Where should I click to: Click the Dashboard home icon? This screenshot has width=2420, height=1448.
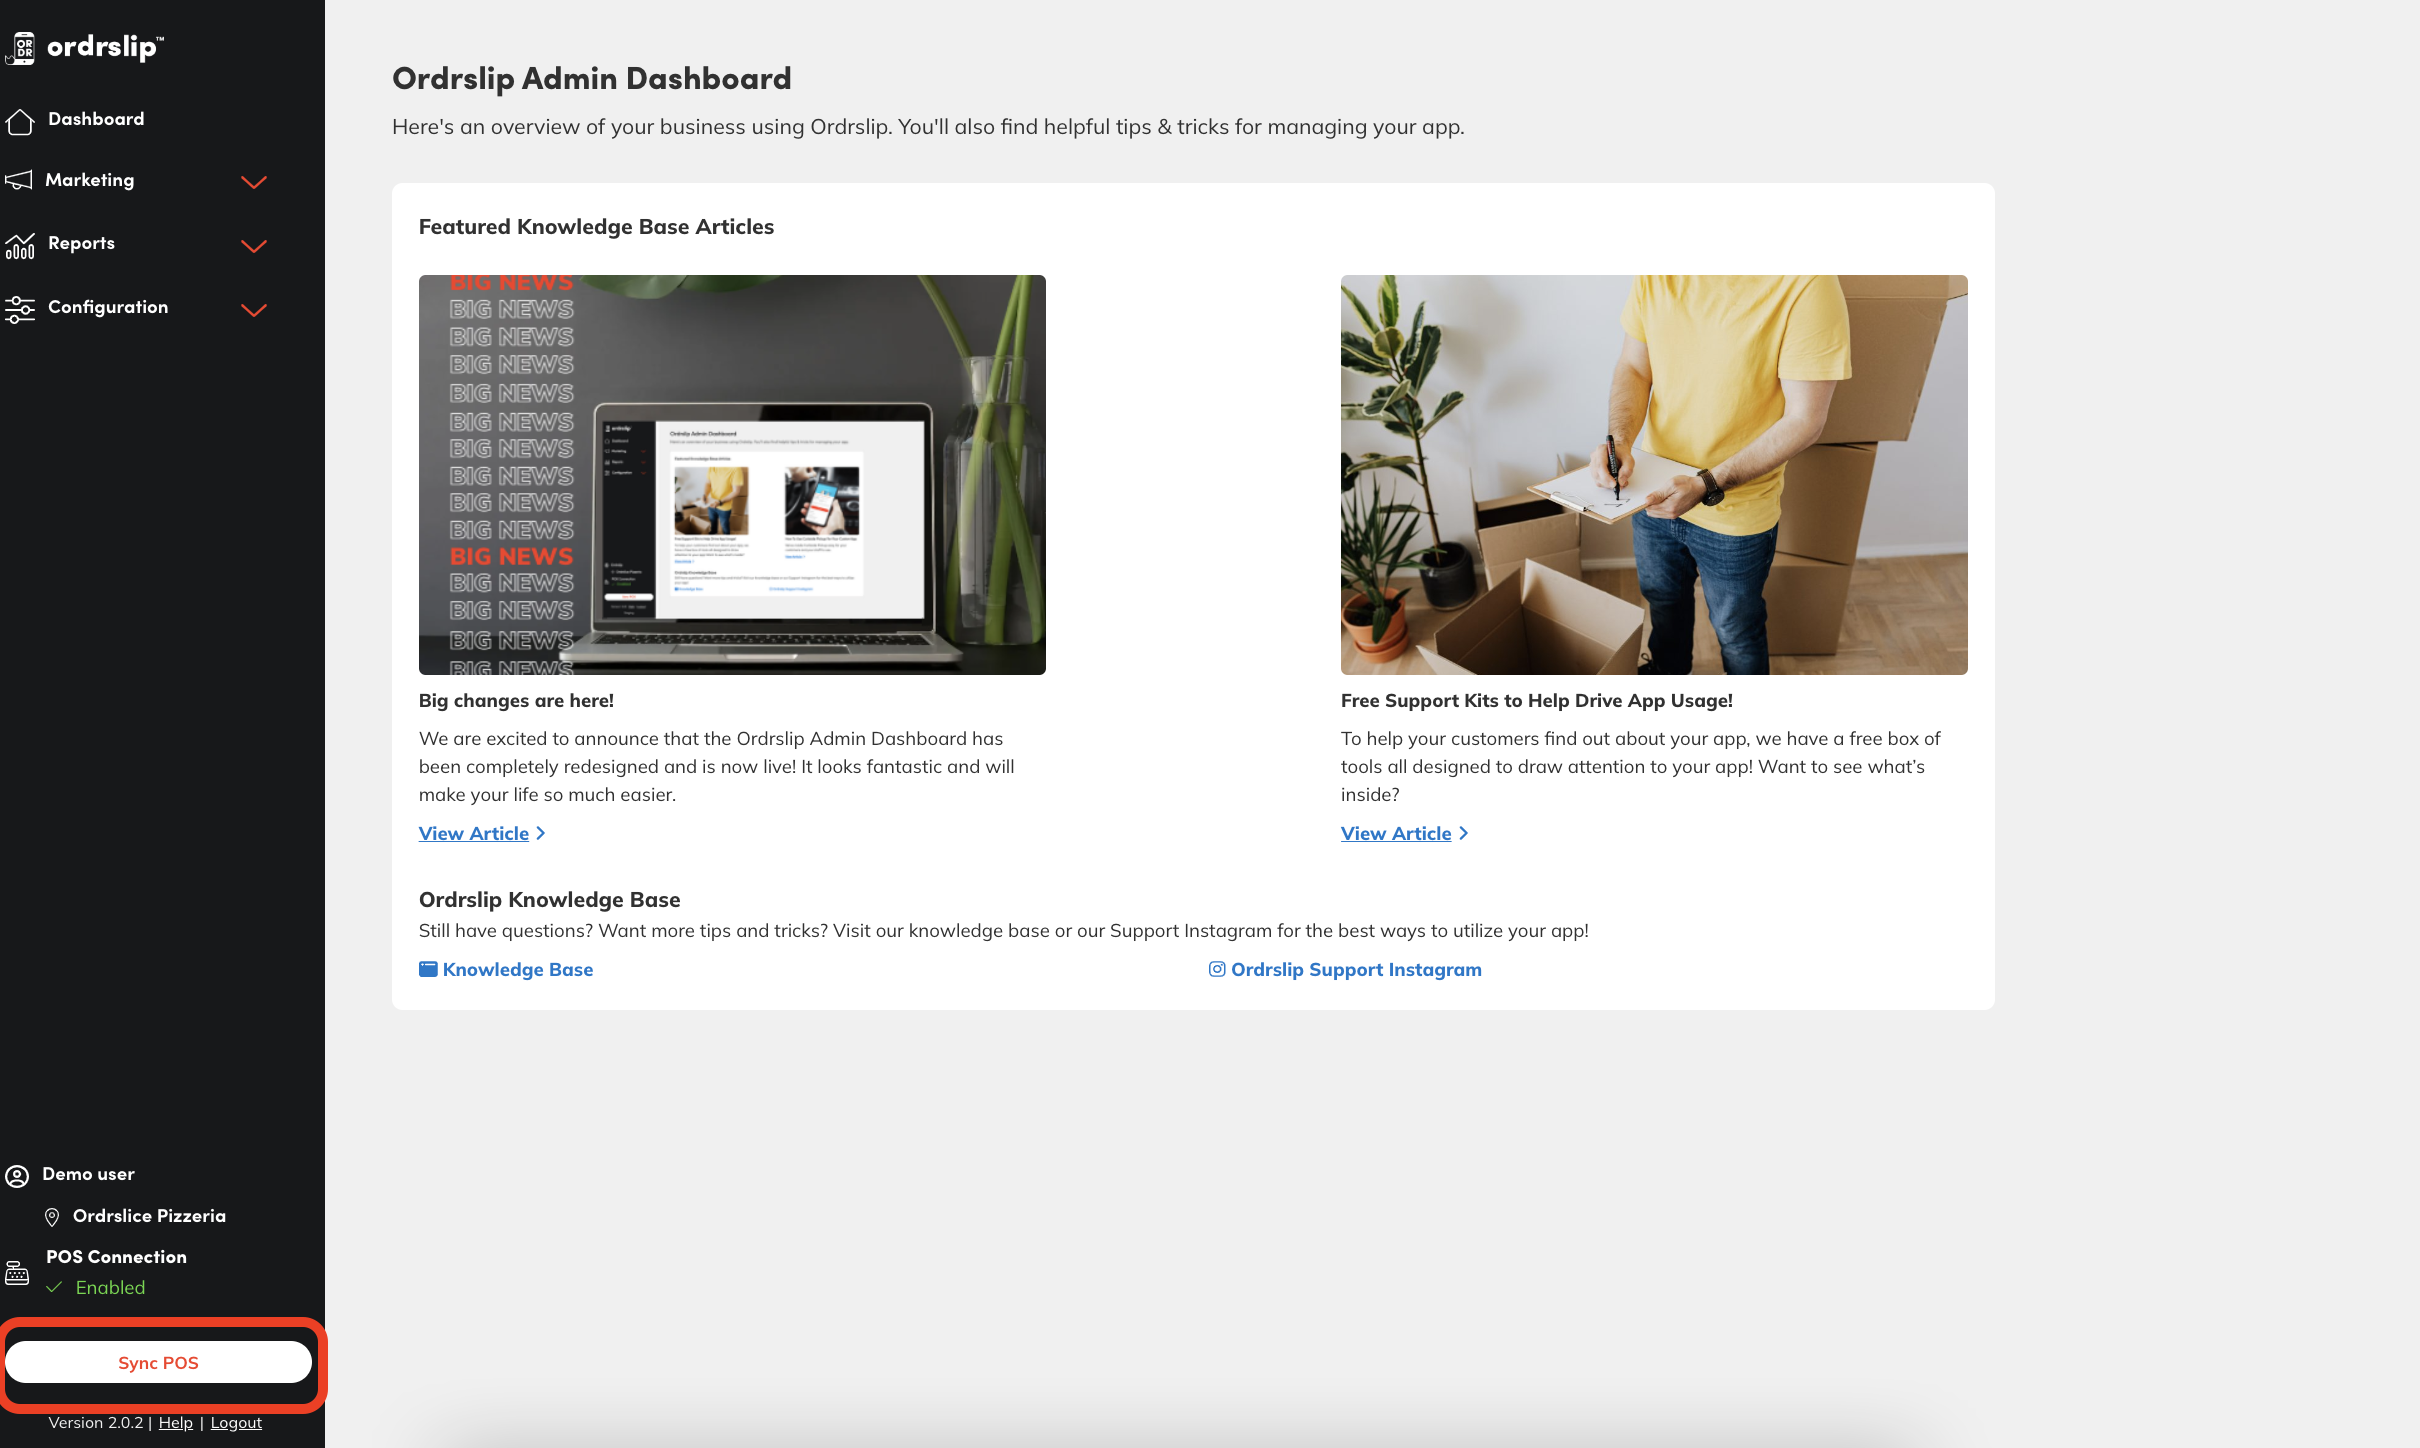tap(20, 121)
